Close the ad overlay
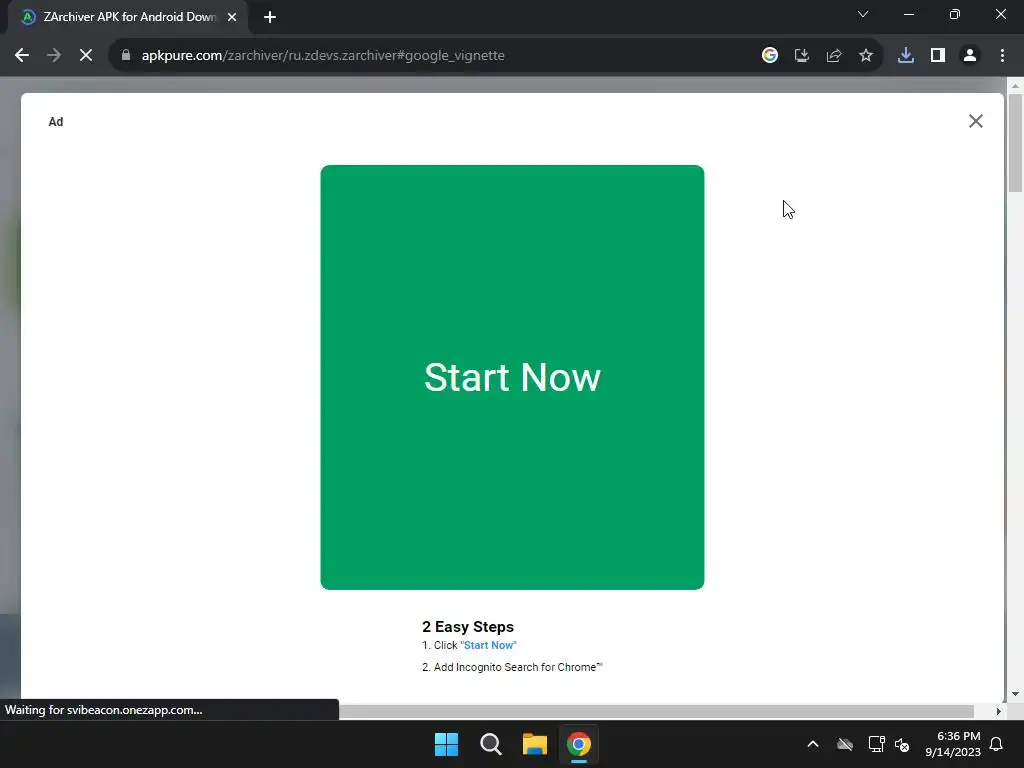The image size is (1024, 768). pyautogui.click(x=976, y=121)
